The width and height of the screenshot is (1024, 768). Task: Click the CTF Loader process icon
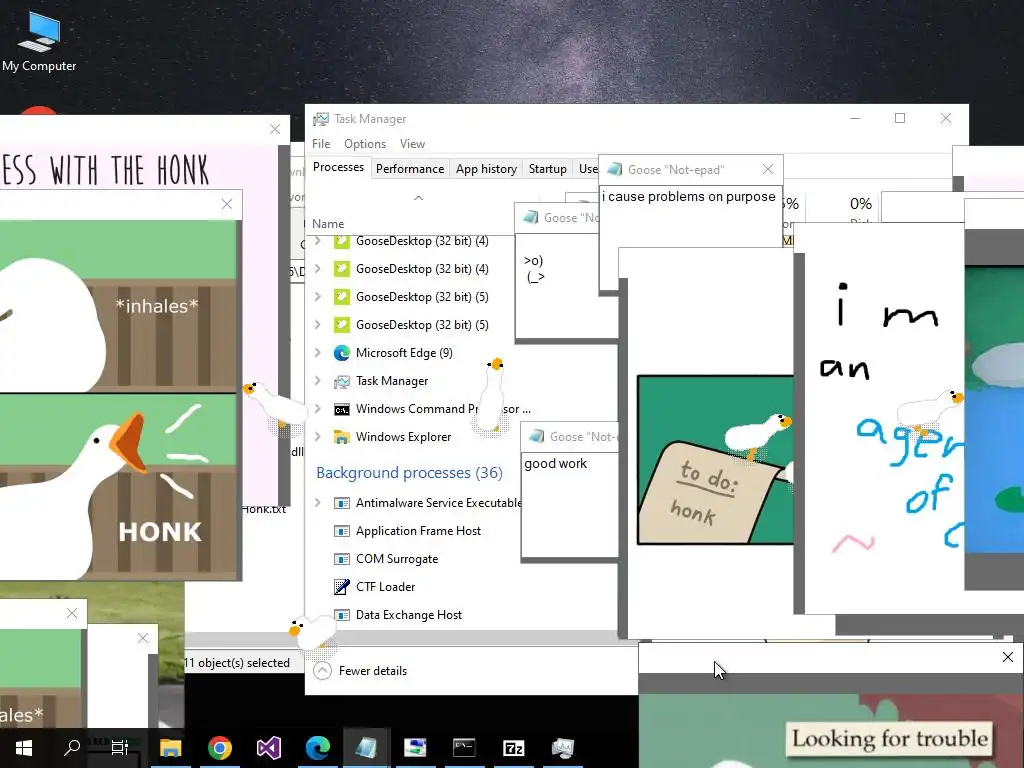click(x=342, y=587)
